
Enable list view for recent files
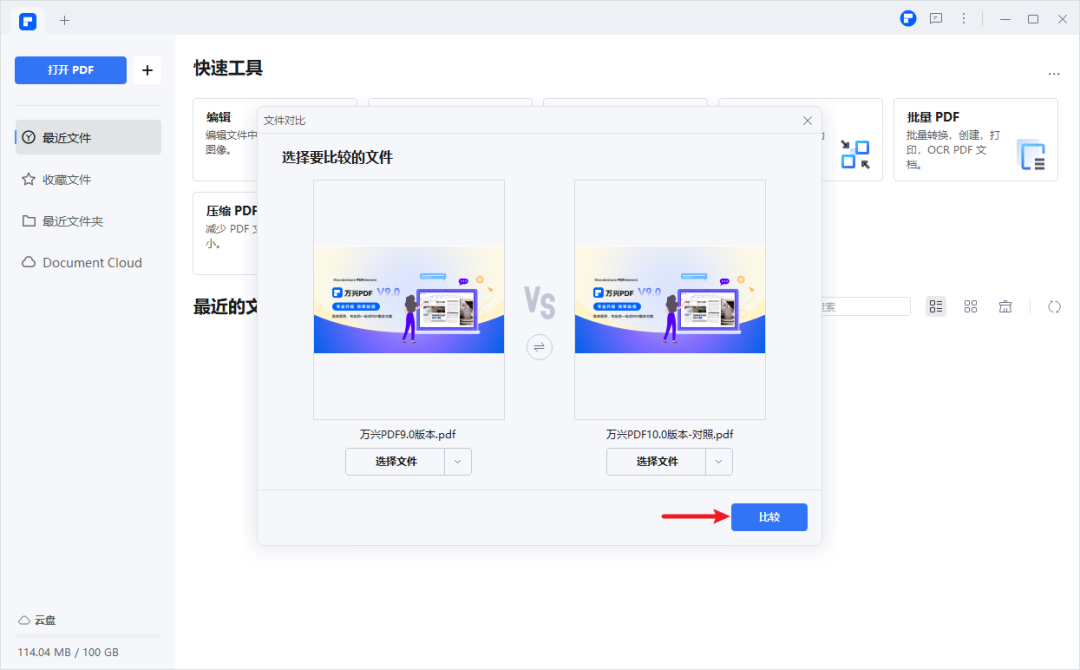[936, 306]
